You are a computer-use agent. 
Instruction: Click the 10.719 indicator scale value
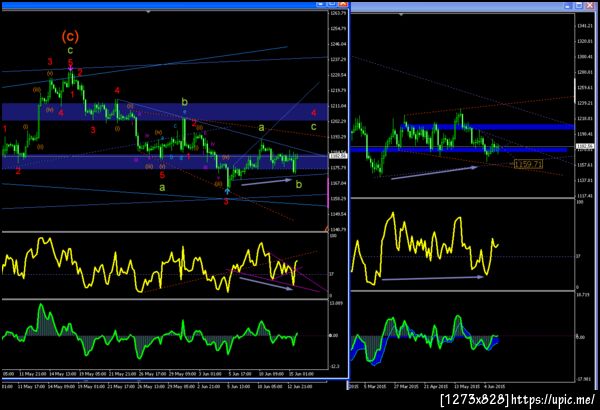point(583,294)
